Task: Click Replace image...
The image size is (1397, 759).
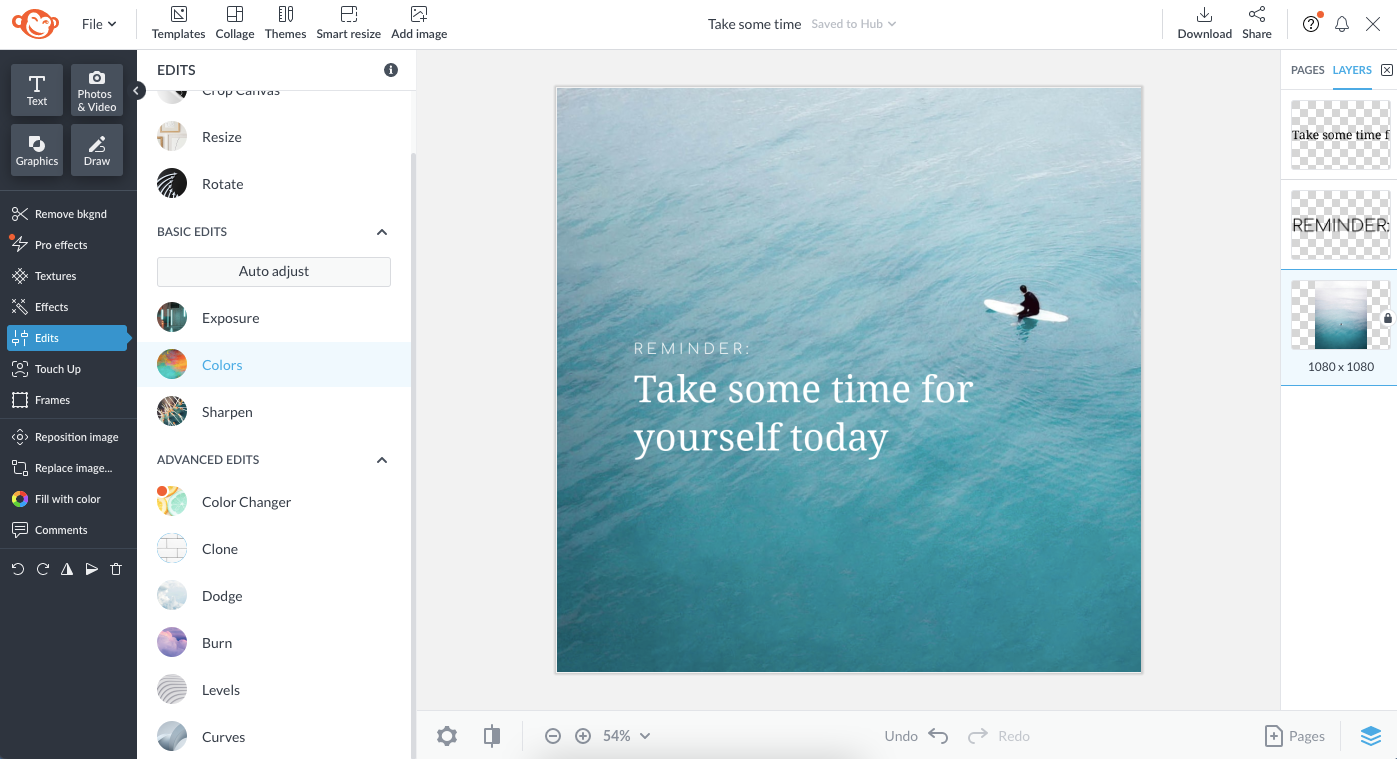Action: click(68, 468)
